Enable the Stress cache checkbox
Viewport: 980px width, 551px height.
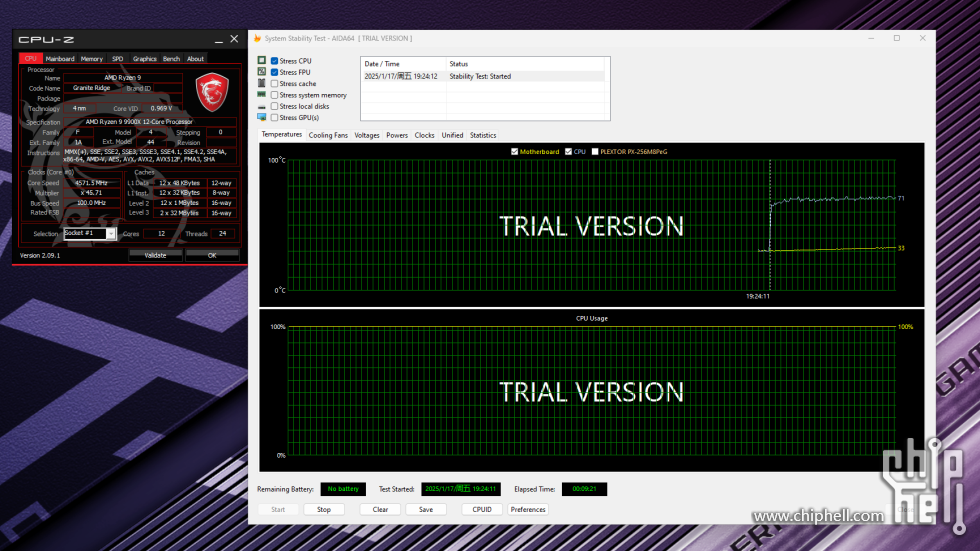click(274, 83)
